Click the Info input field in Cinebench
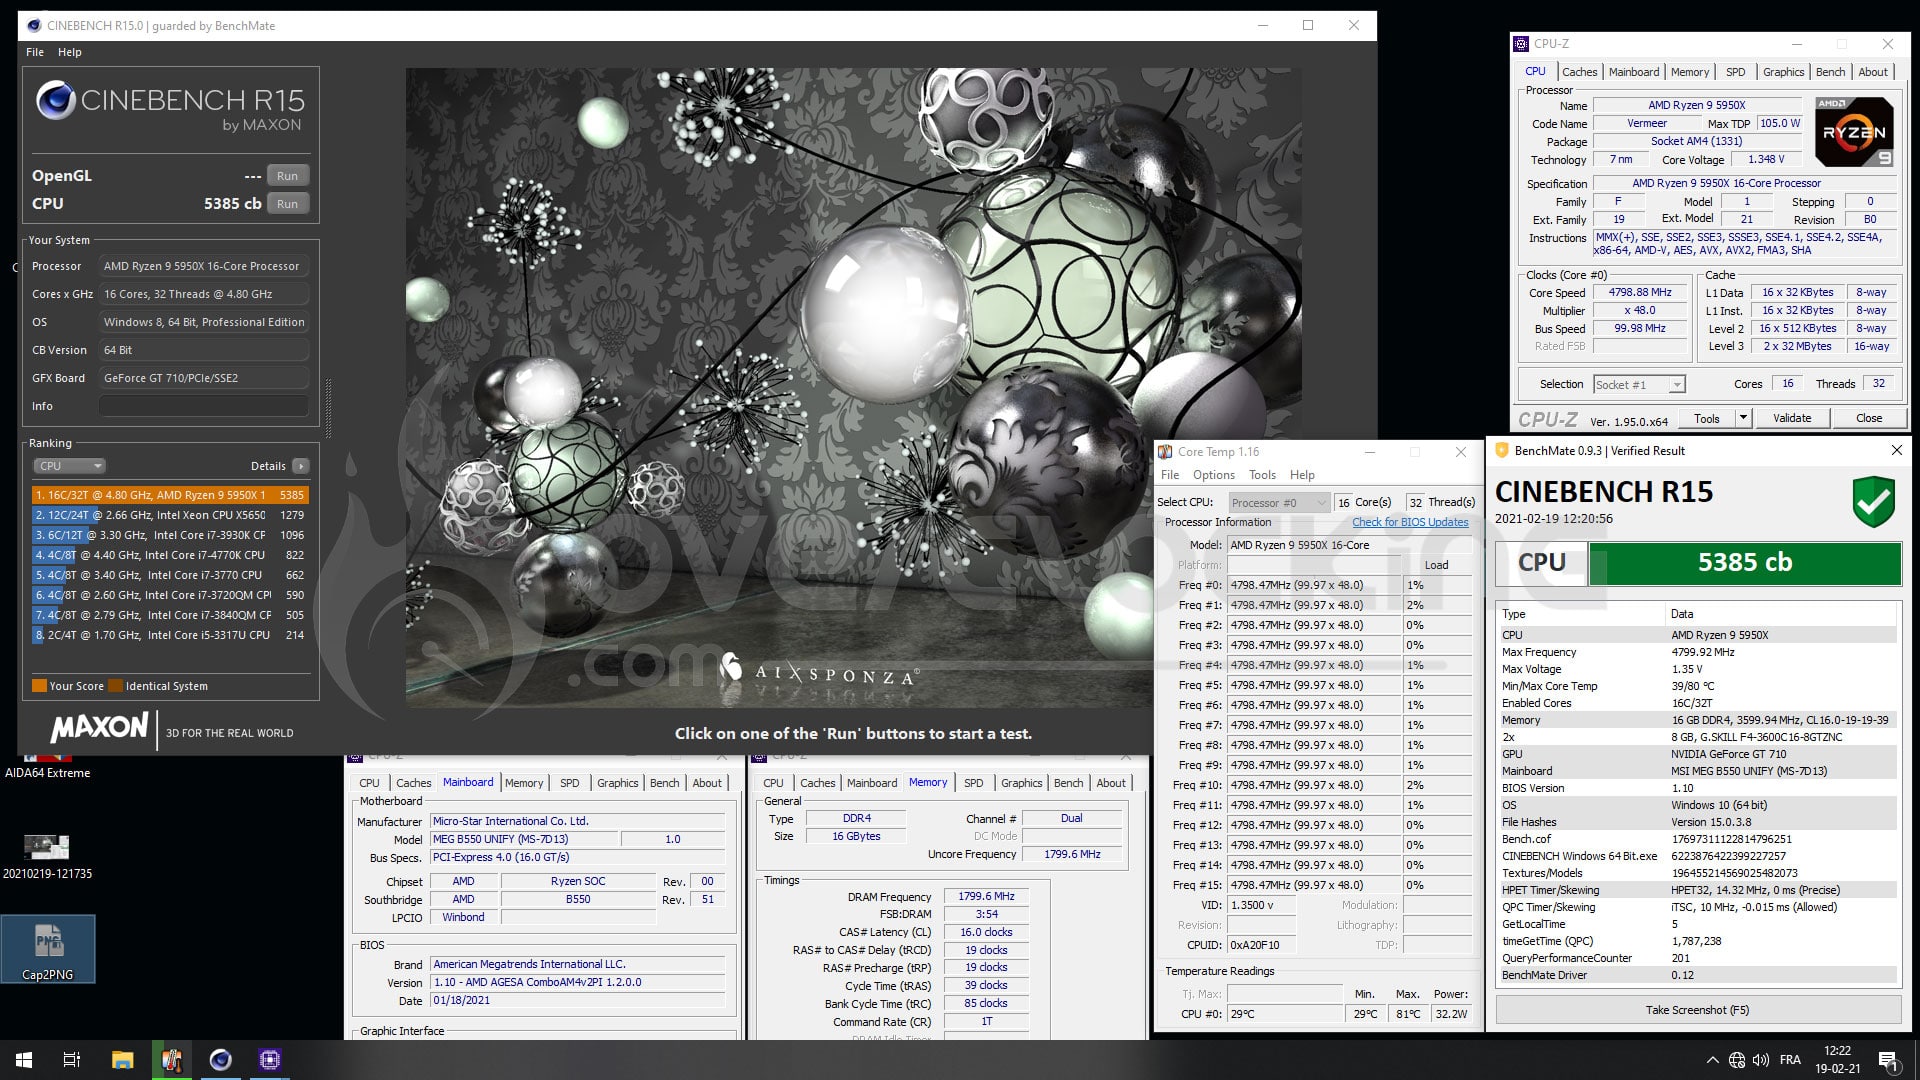The image size is (1920, 1080). (203, 406)
